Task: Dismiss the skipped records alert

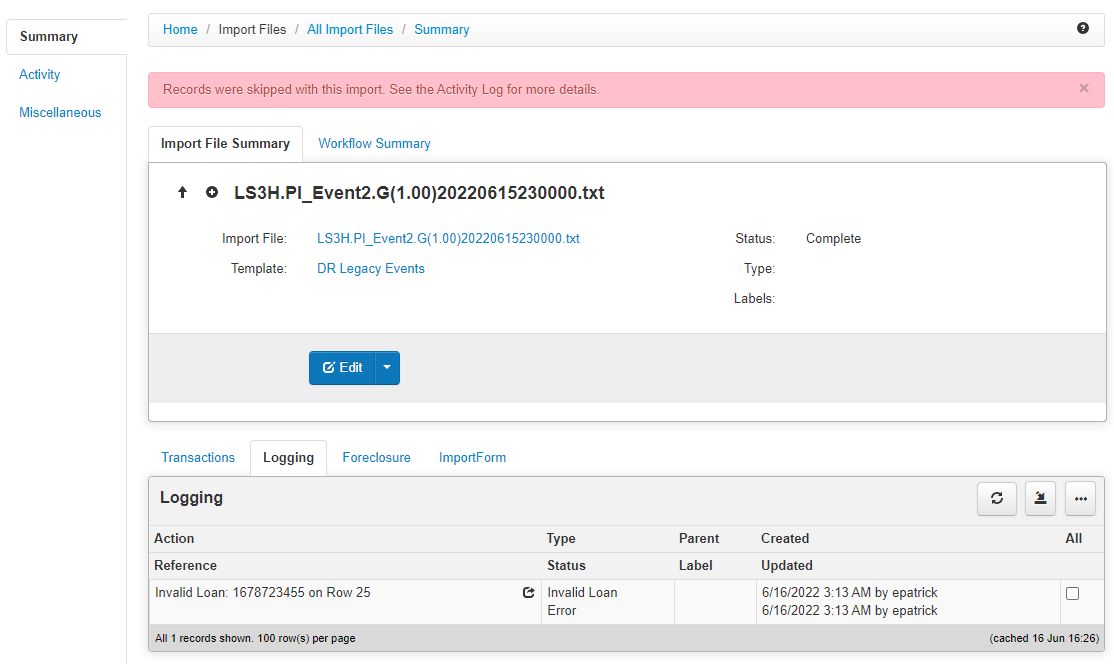Action: (1083, 88)
